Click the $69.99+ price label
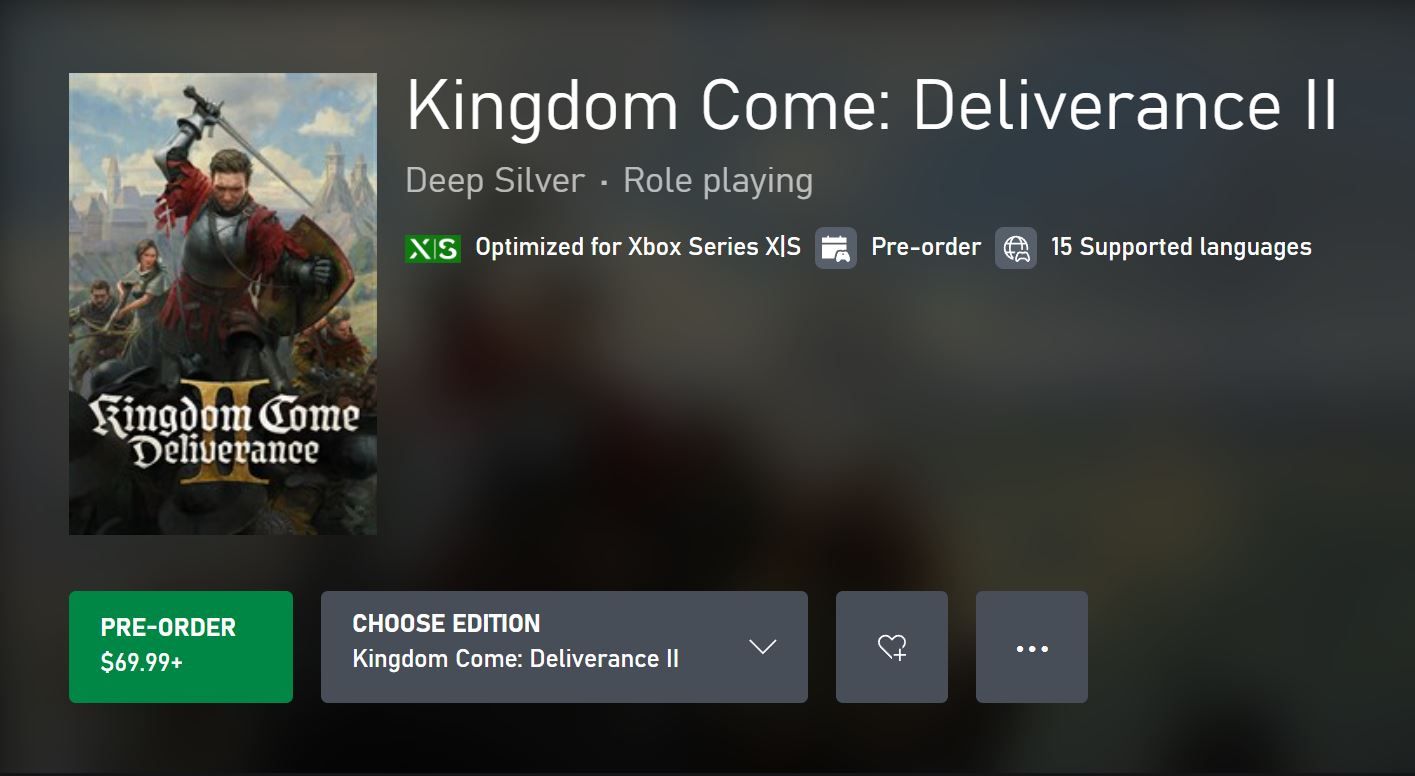The image size is (1415, 776). pos(141,662)
